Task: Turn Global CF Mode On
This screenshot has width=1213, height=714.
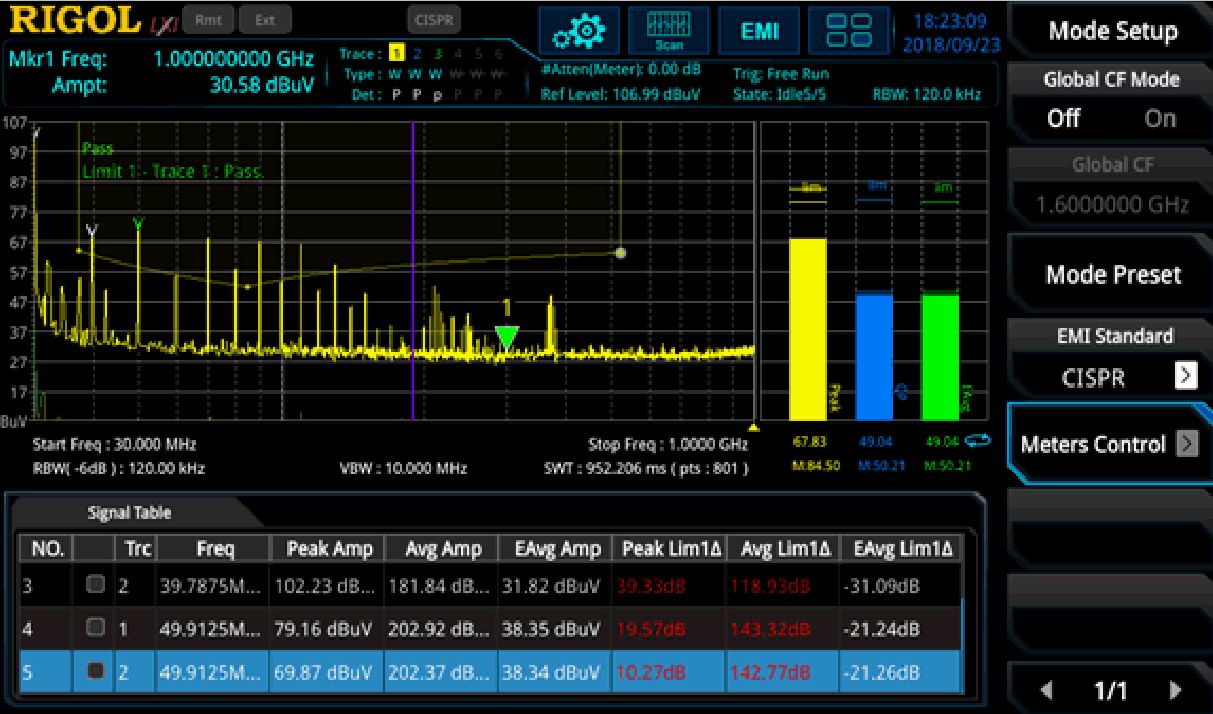Action: [1160, 118]
